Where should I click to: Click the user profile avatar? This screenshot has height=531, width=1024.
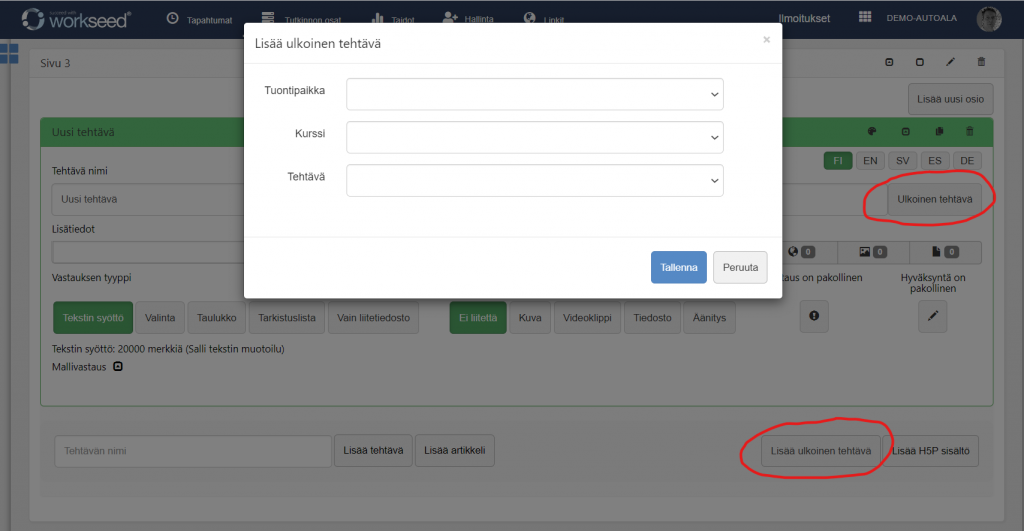coord(988,18)
